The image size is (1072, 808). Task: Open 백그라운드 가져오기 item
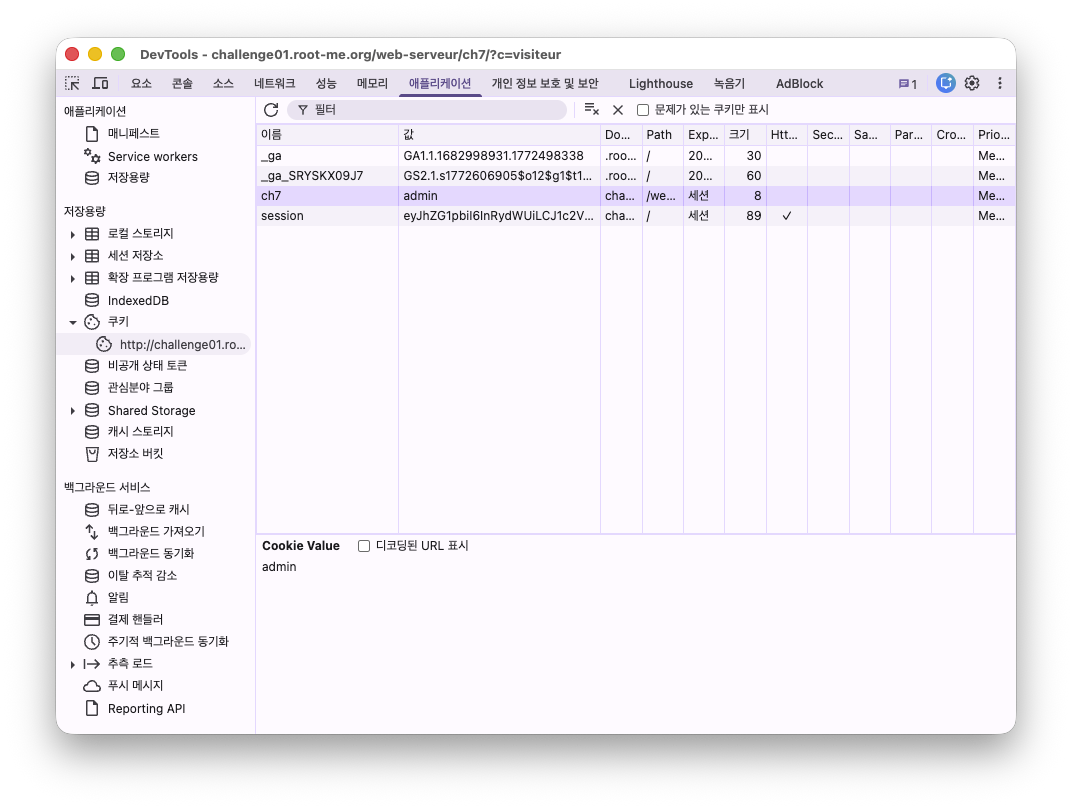tap(156, 531)
